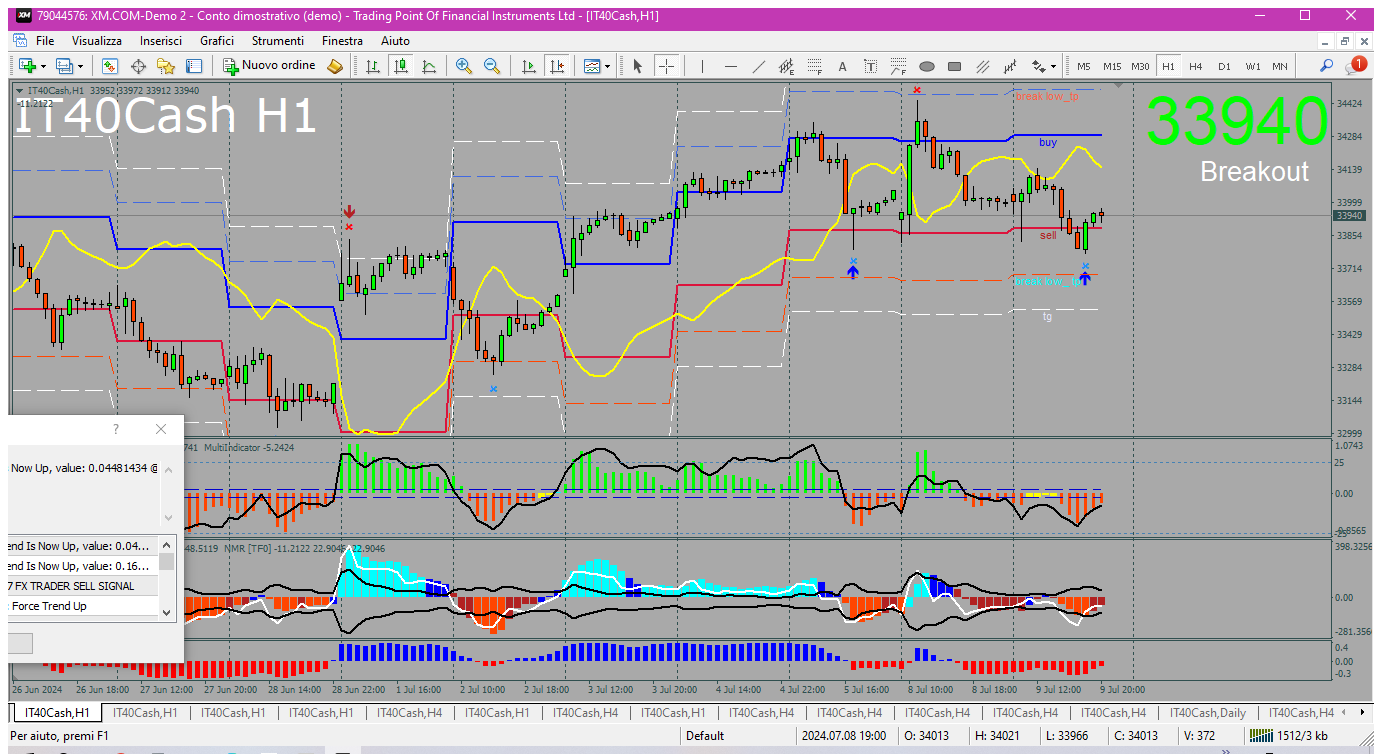
Task: Open the Strumenti menu
Action: point(278,41)
